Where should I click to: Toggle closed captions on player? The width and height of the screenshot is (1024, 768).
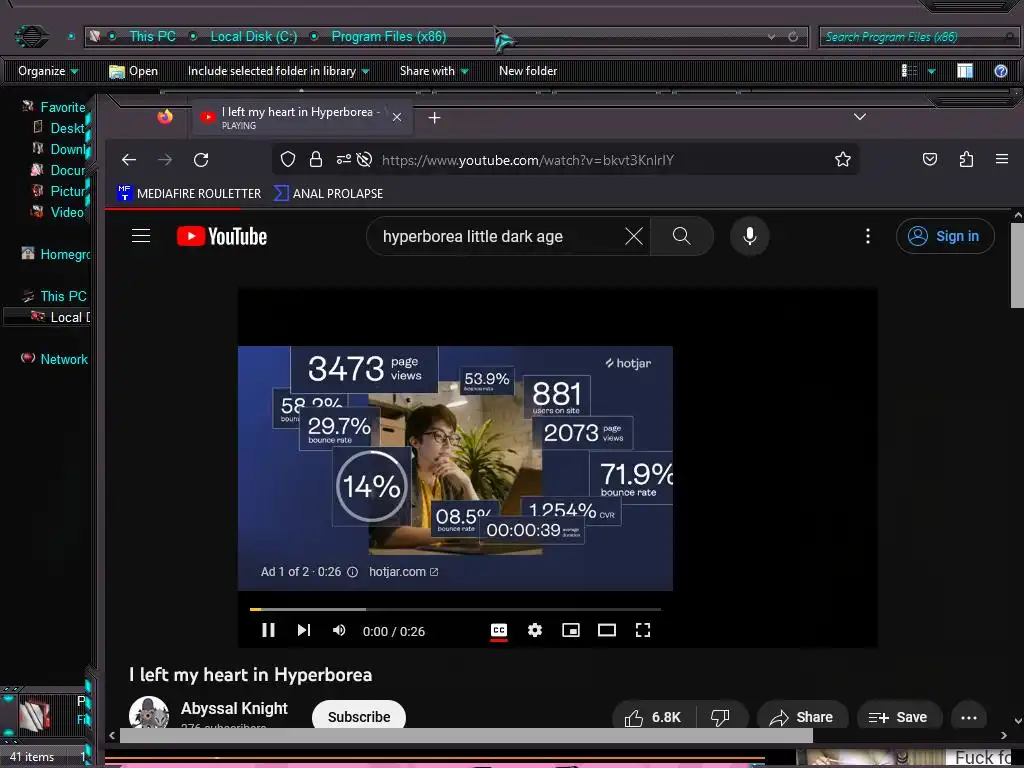coord(499,630)
